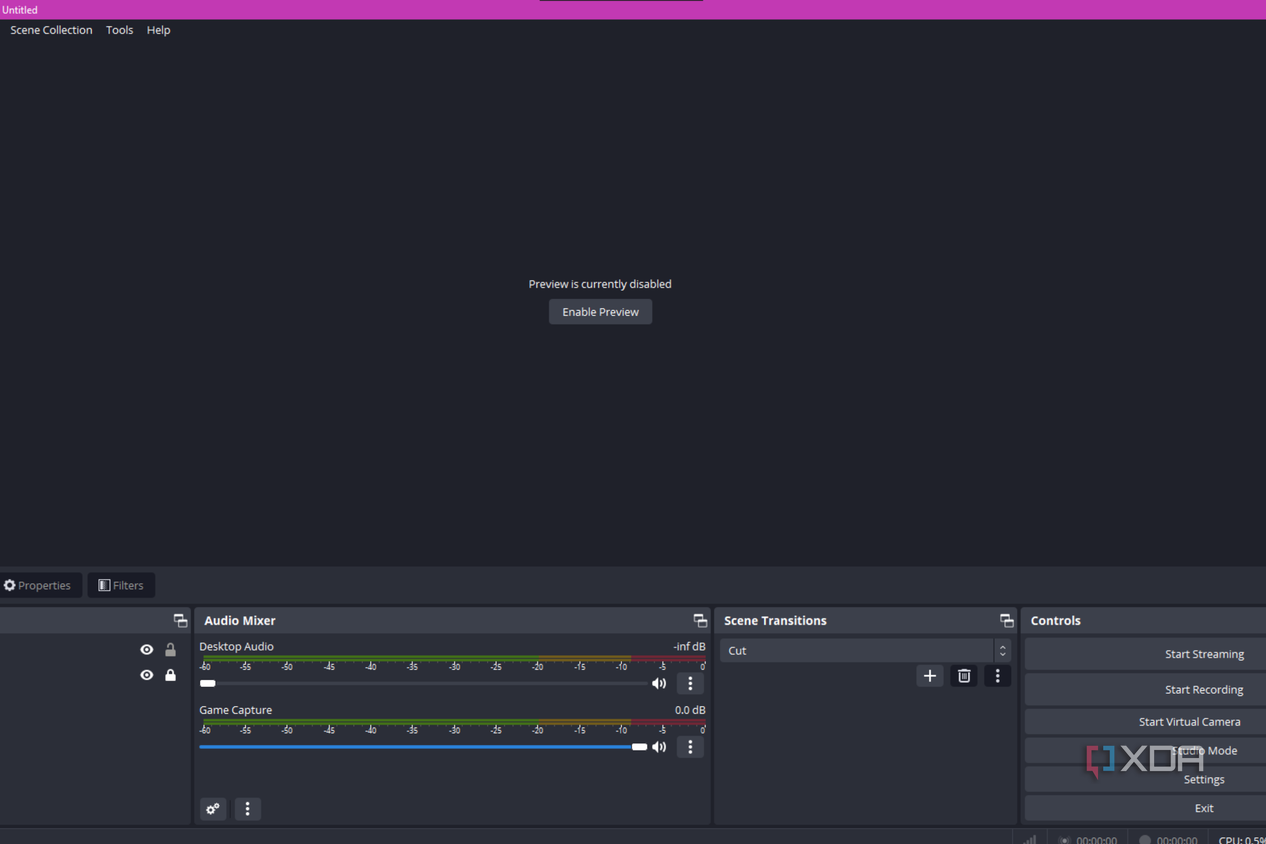Float the Scene Transitions dock
Image resolution: width=1266 pixels, height=844 pixels.
1006,620
